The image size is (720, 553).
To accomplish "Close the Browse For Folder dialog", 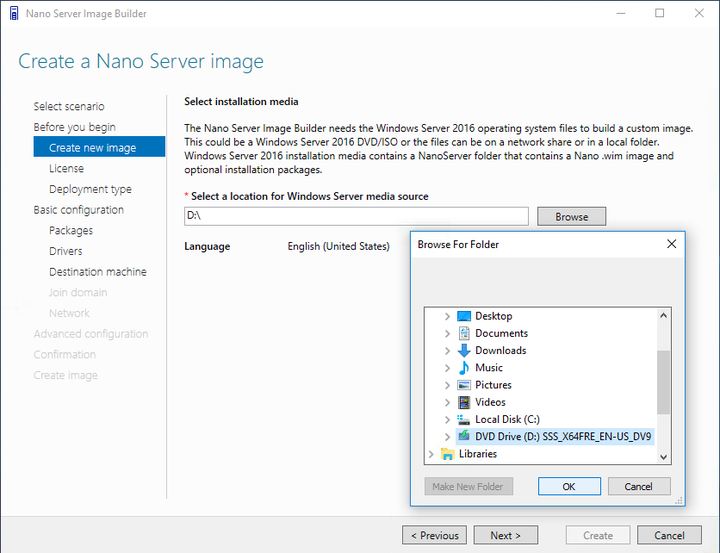I will (x=671, y=244).
